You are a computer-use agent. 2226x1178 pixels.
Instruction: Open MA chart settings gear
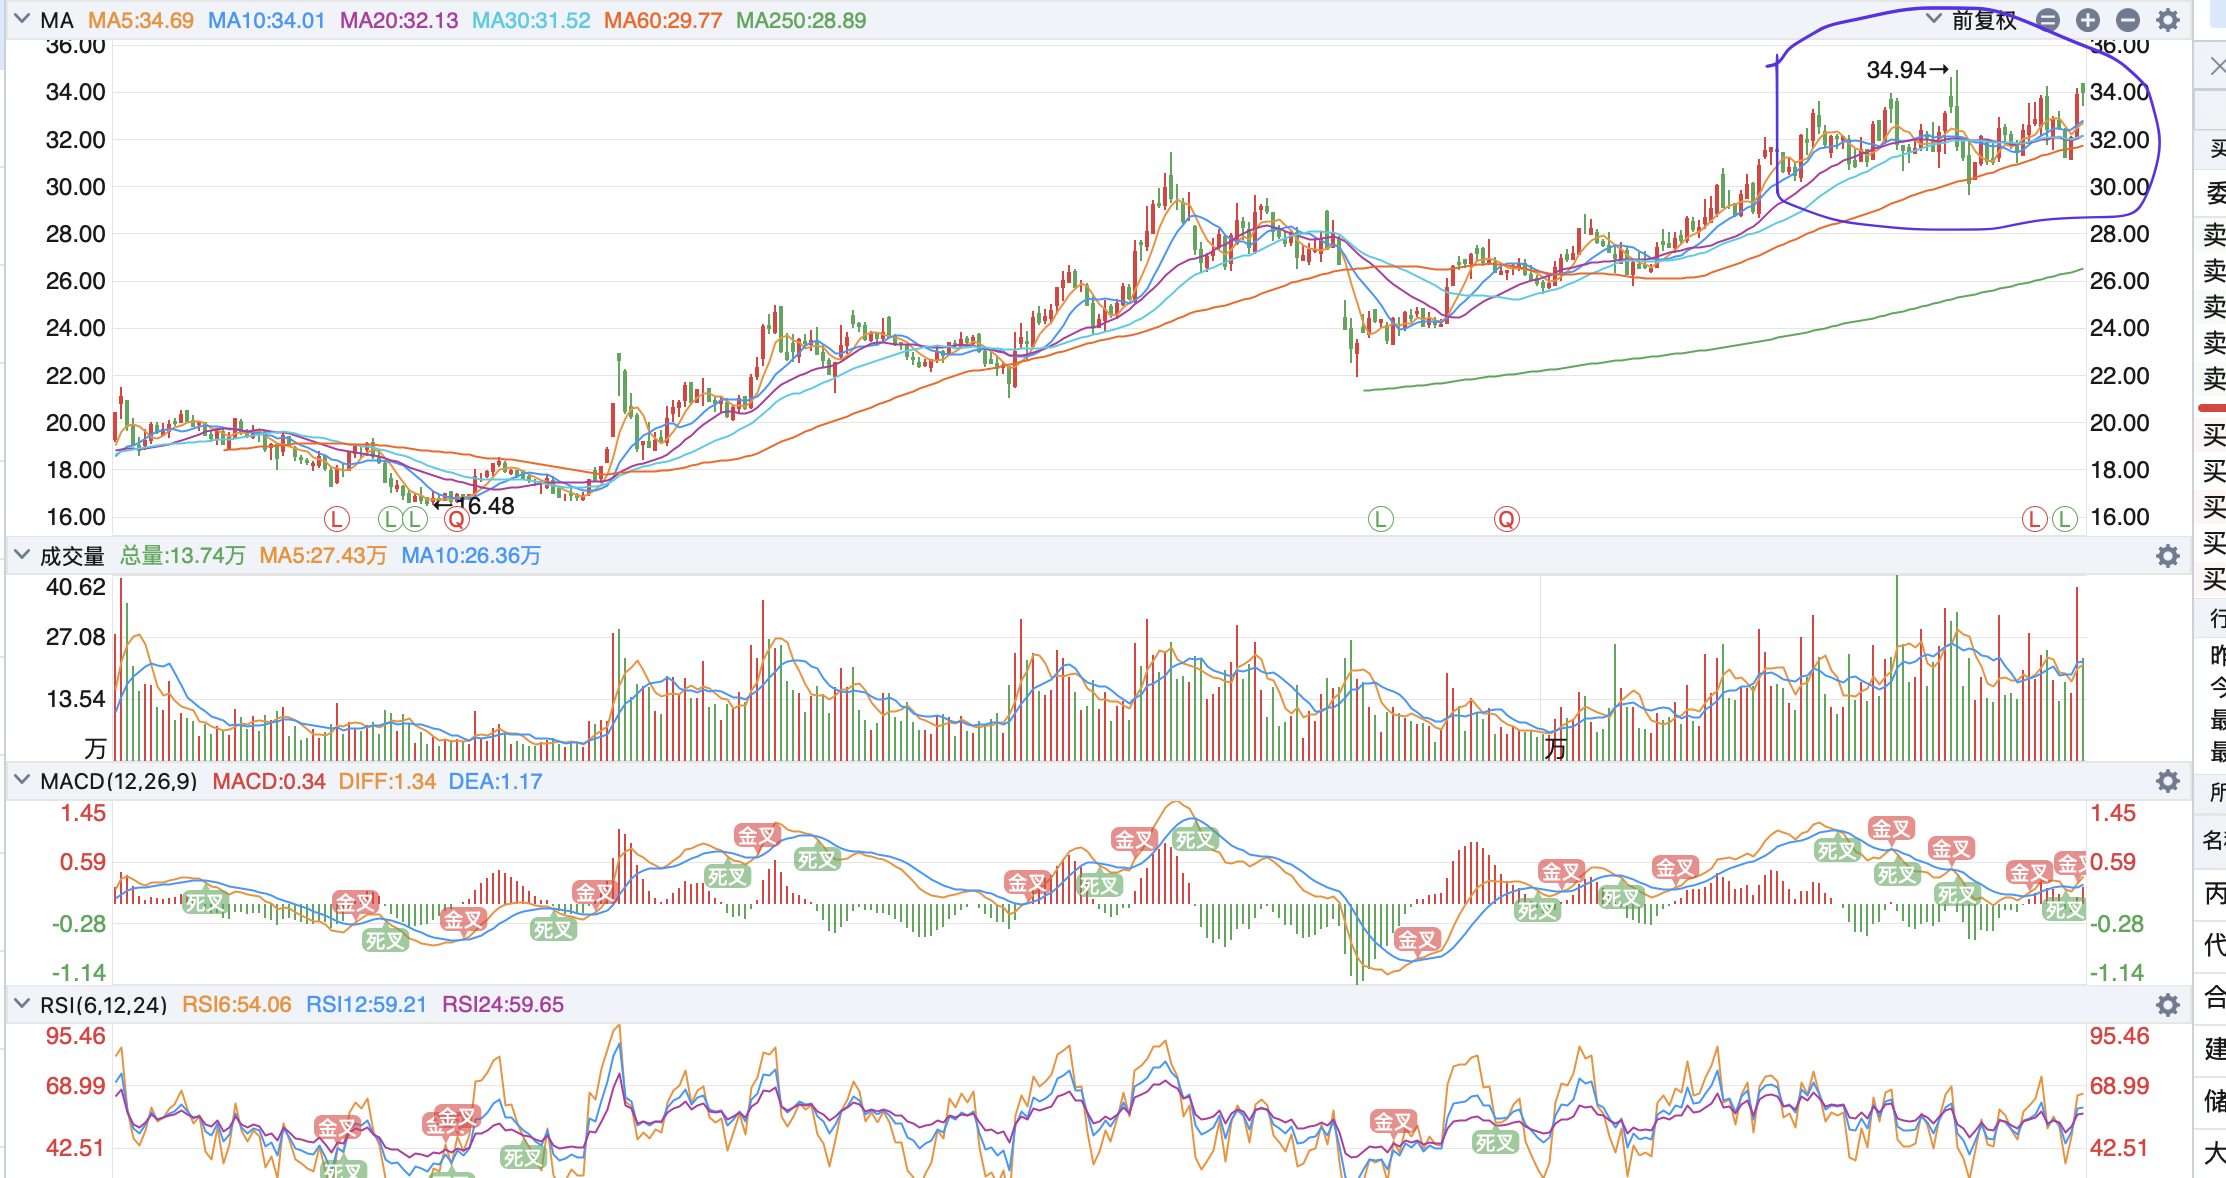pos(2168,20)
